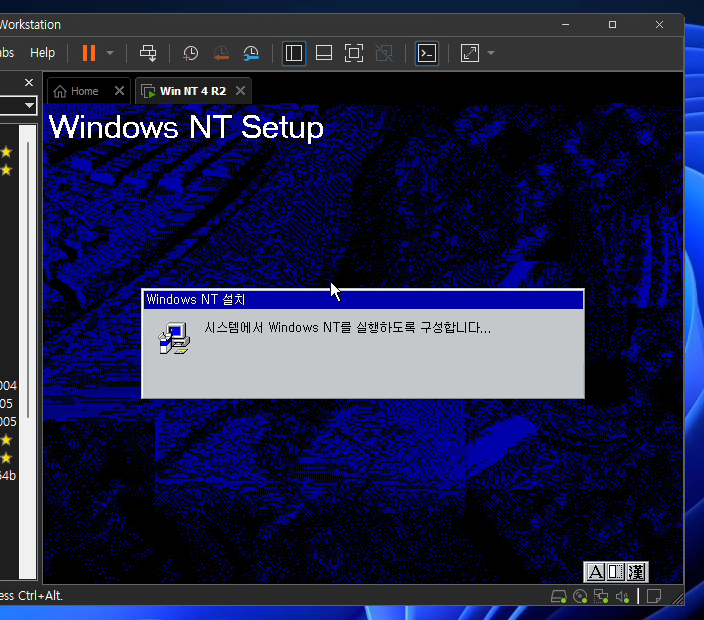Send Ctrl+Alt+Del to the VM
The height and width of the screenshot is (620, 704).
[x=148, y=53]
